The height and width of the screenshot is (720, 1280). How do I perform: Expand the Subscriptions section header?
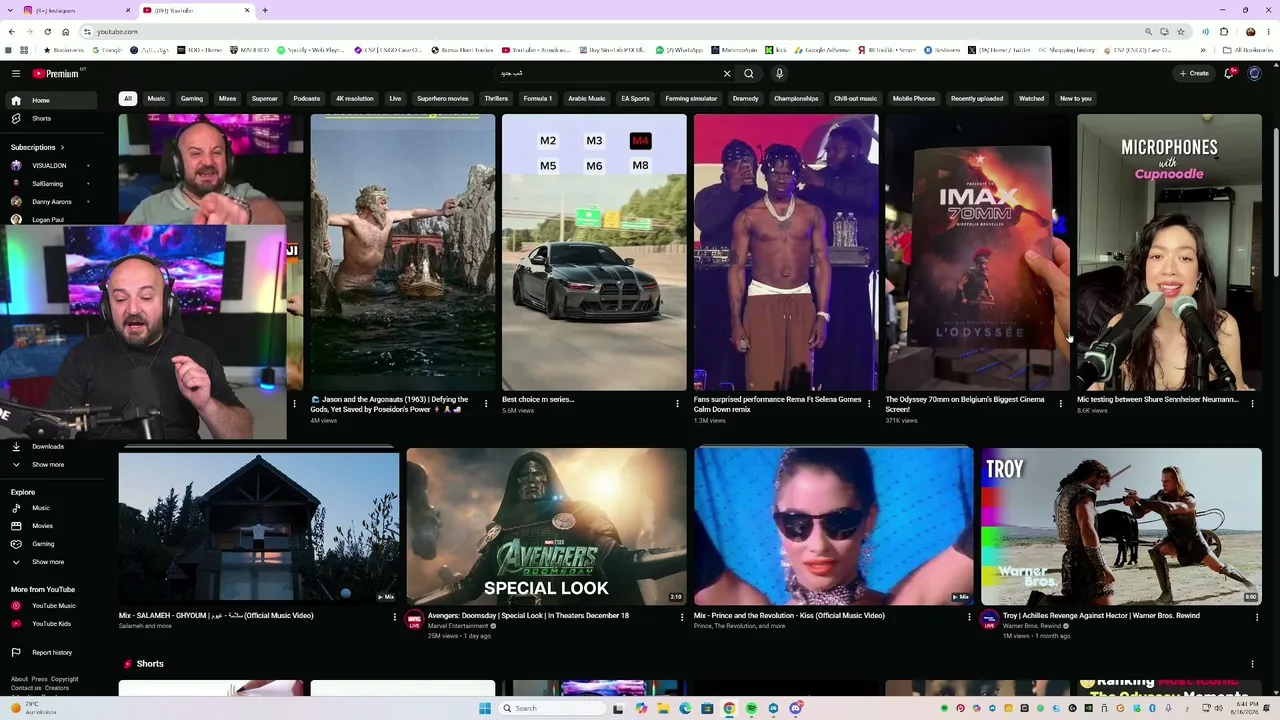tap(38, 147)
